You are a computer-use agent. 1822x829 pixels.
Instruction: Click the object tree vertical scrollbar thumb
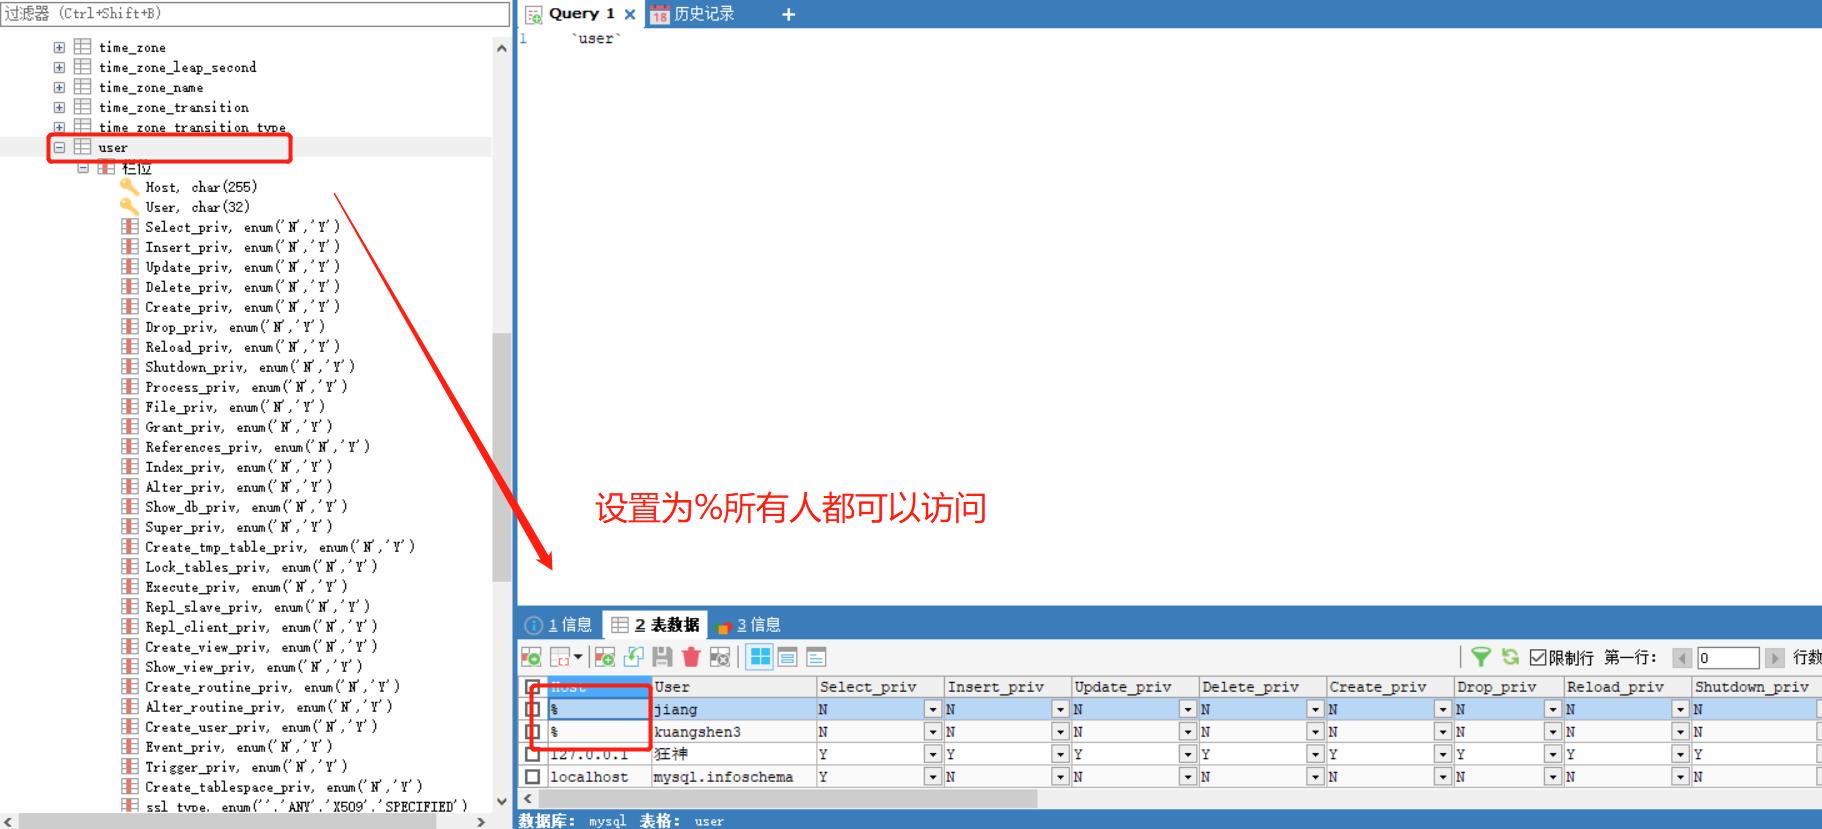coord(501,457)
